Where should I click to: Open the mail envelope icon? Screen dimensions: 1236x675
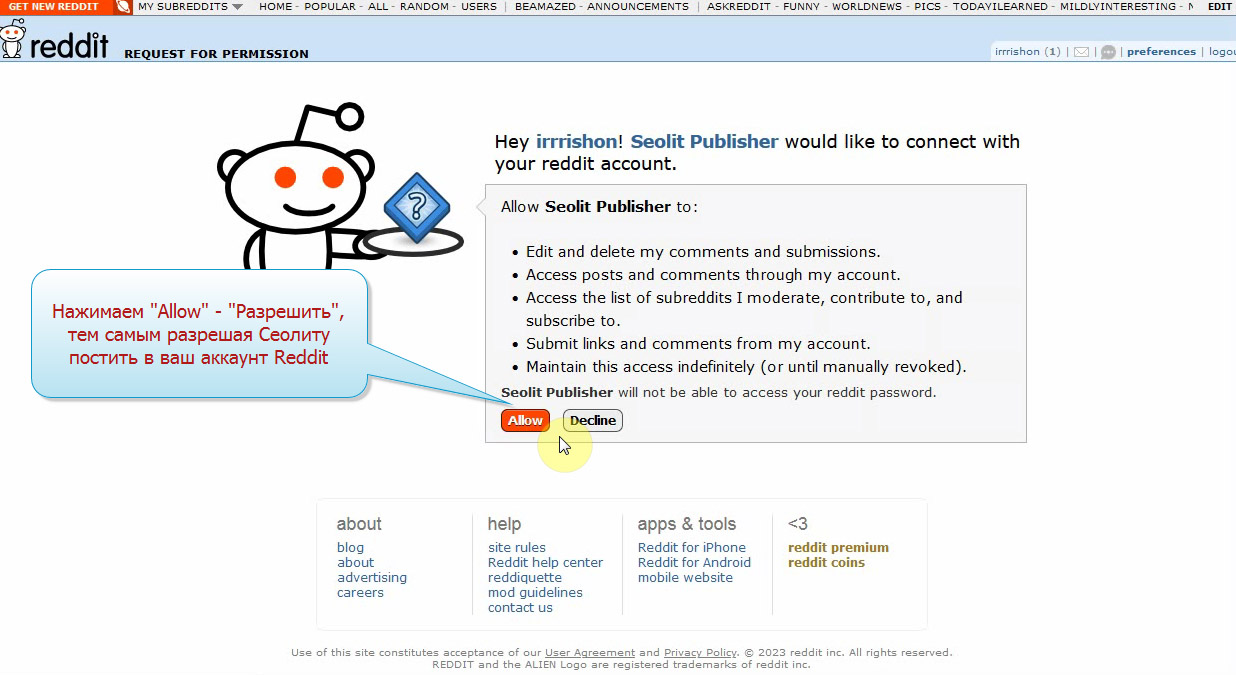[x=1081, y=52]
